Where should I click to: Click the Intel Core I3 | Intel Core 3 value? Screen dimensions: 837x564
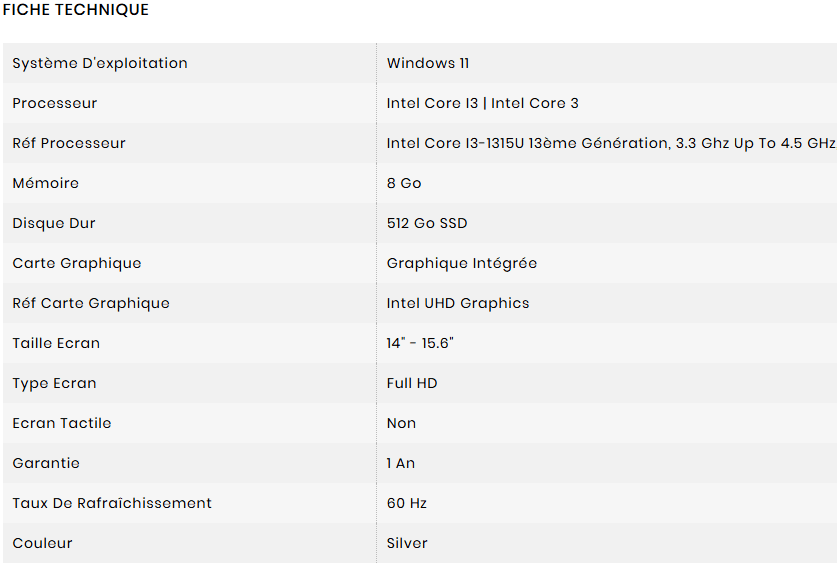482,103
